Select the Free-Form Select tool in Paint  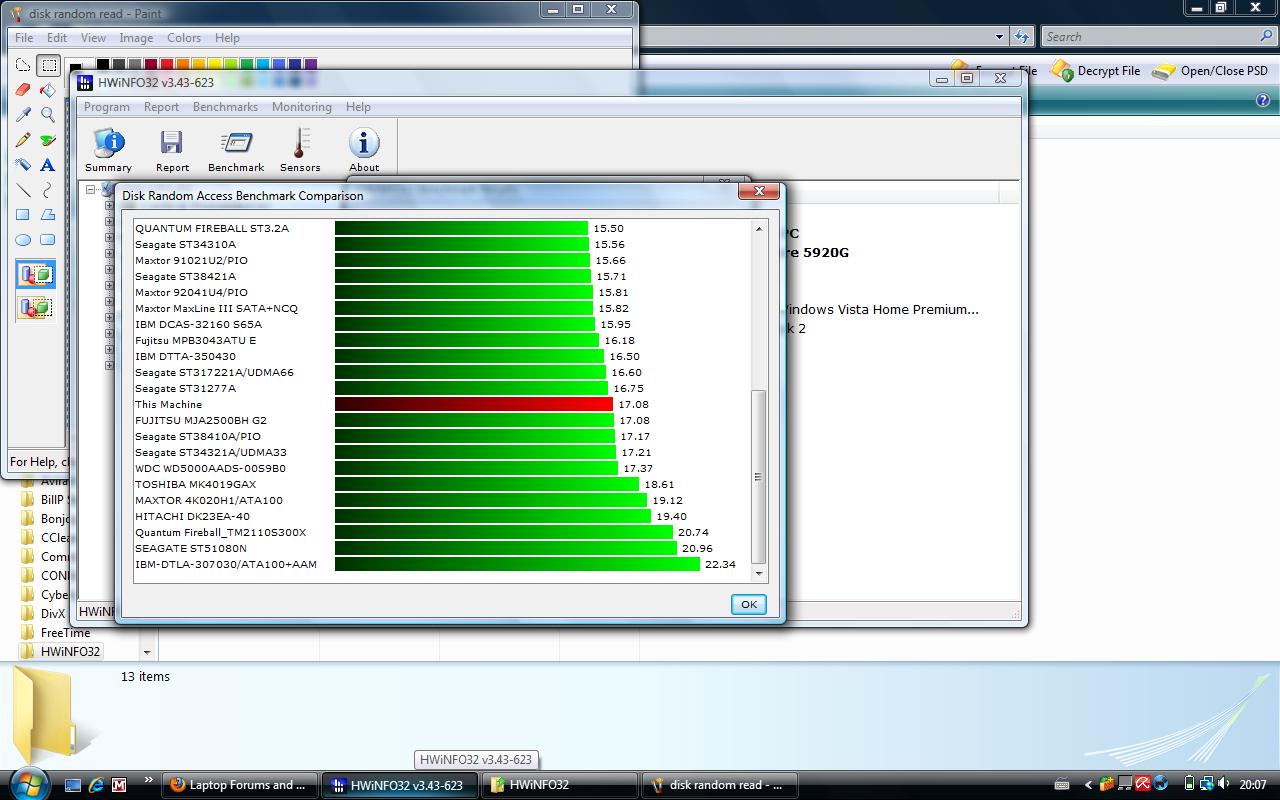pos(23,65)
